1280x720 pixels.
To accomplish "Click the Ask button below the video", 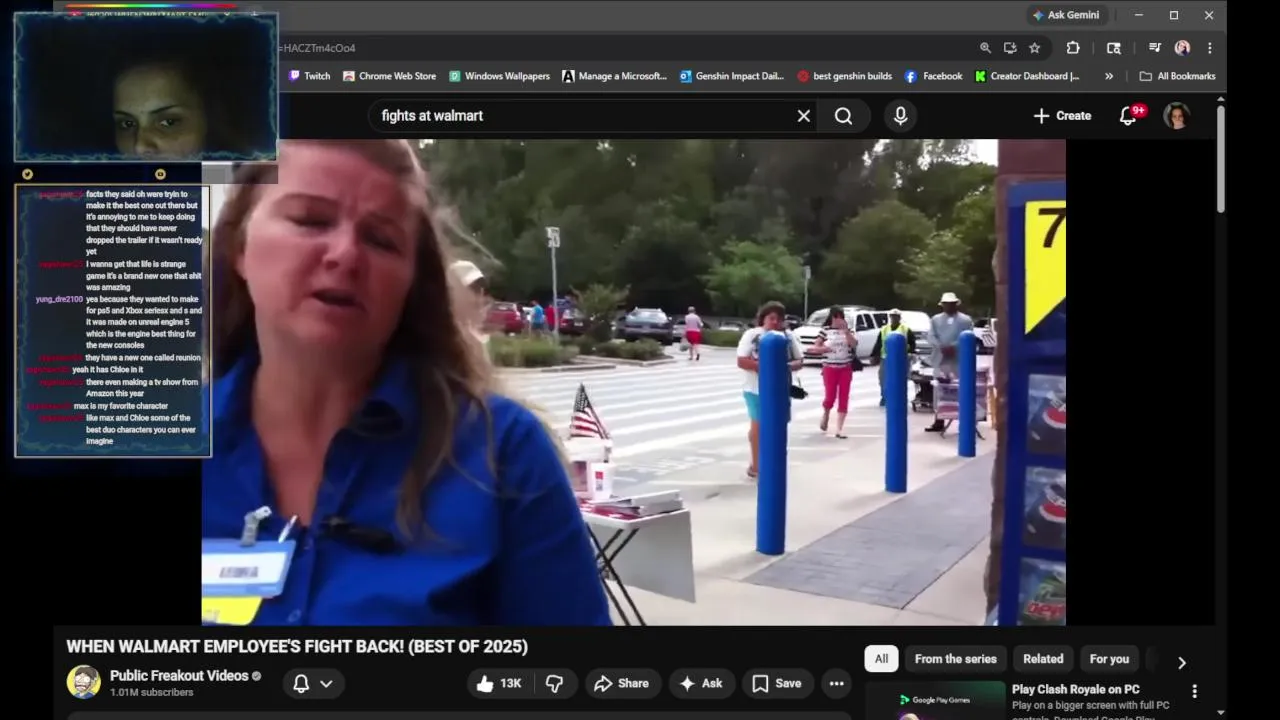I will pos(700,684).
